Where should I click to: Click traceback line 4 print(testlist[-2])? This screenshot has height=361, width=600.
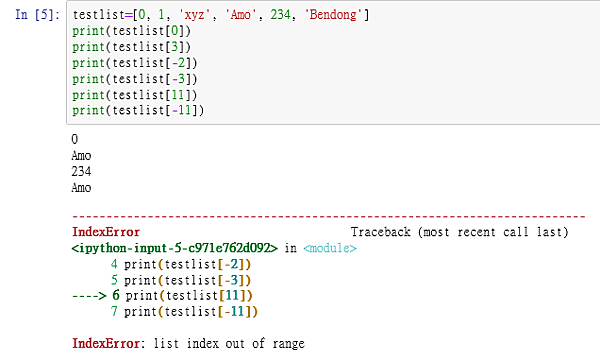[x=181, y=264]
